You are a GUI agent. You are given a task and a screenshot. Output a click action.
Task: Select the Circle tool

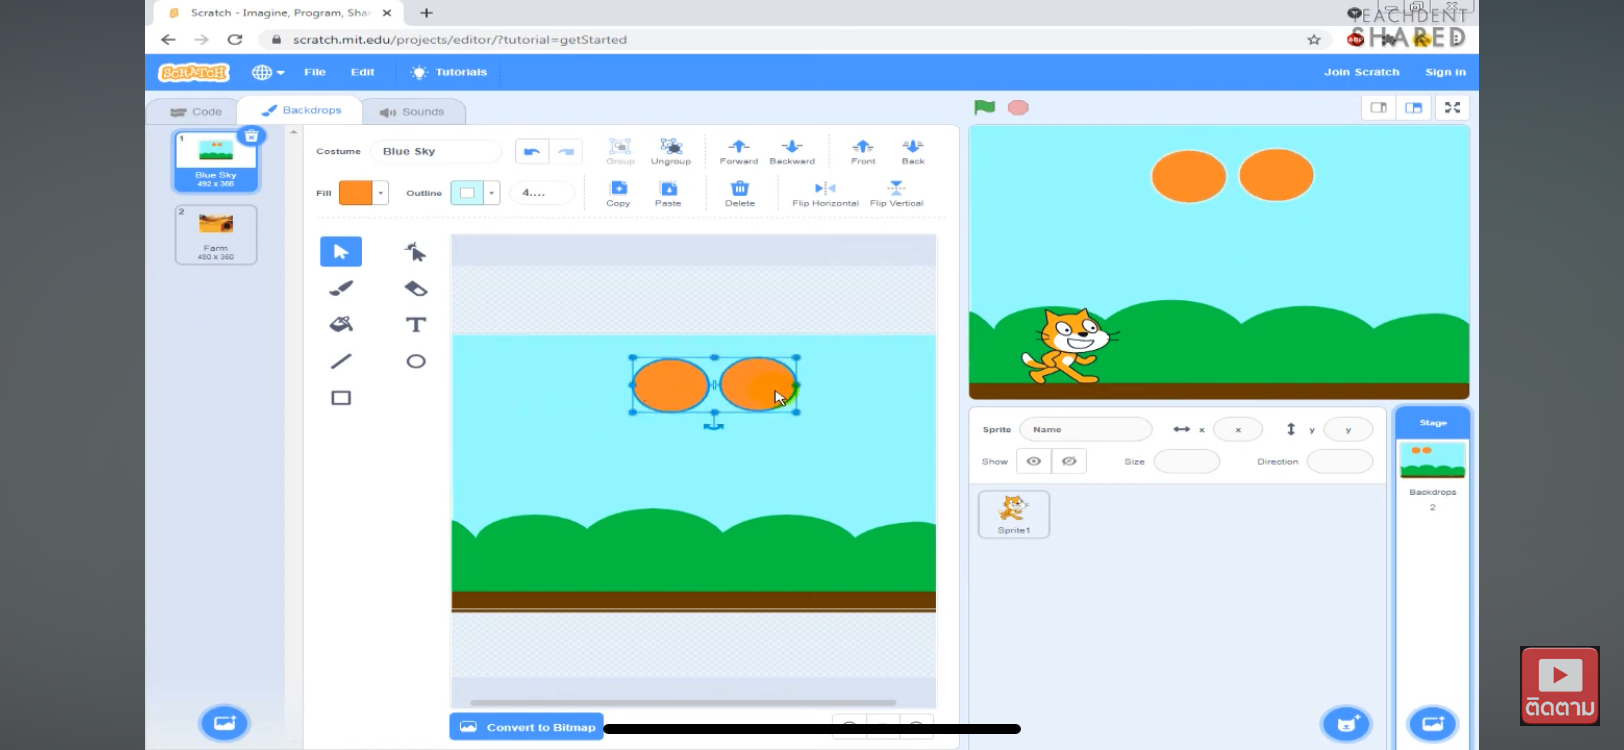pos(416,361)
